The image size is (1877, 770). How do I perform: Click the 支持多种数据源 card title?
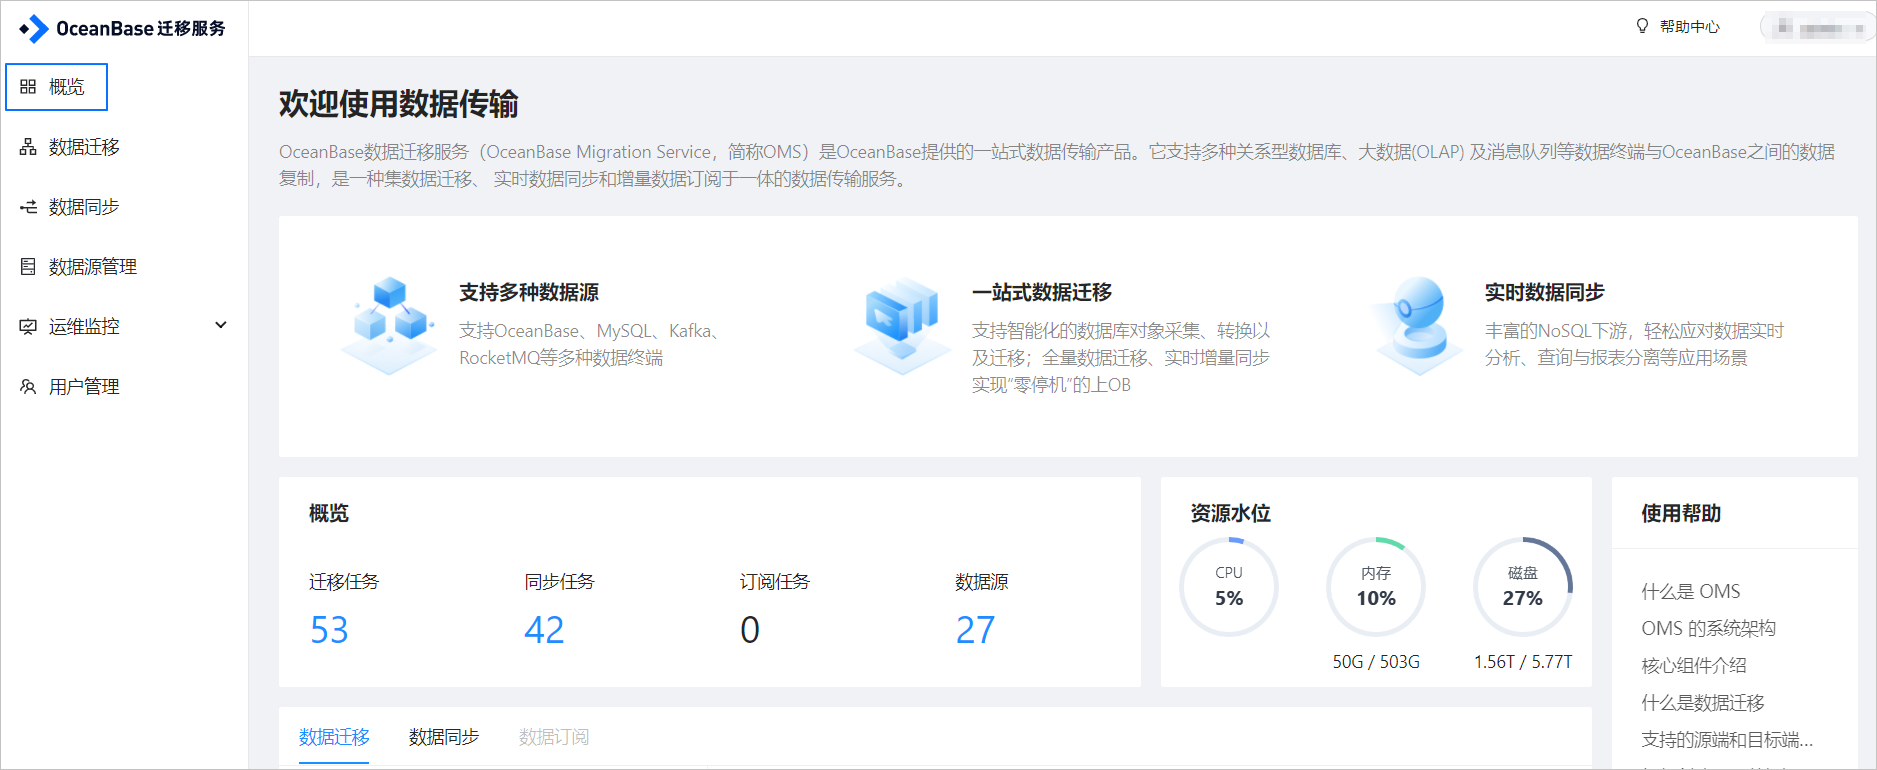pos(529,293)
